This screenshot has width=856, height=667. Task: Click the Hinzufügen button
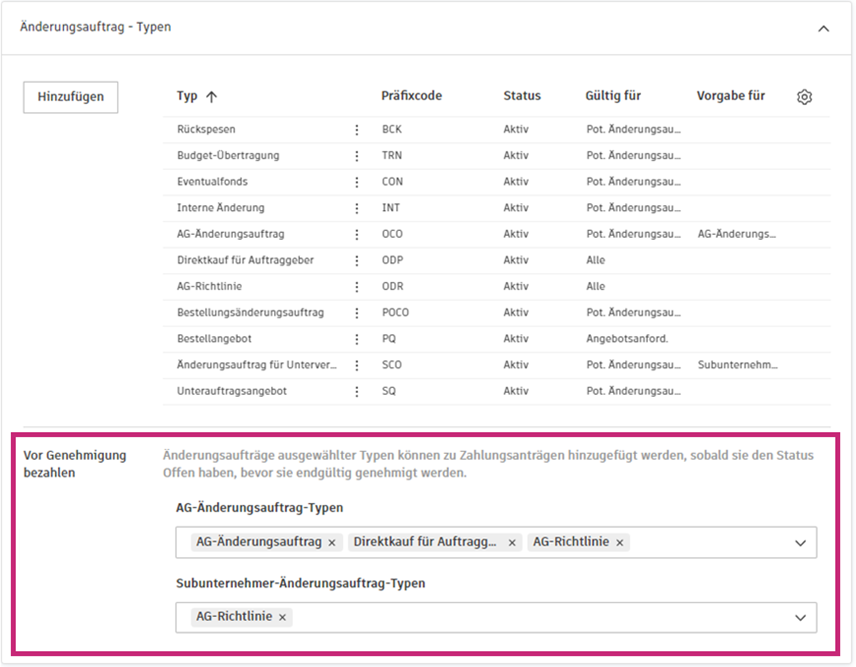pos(70,97)
